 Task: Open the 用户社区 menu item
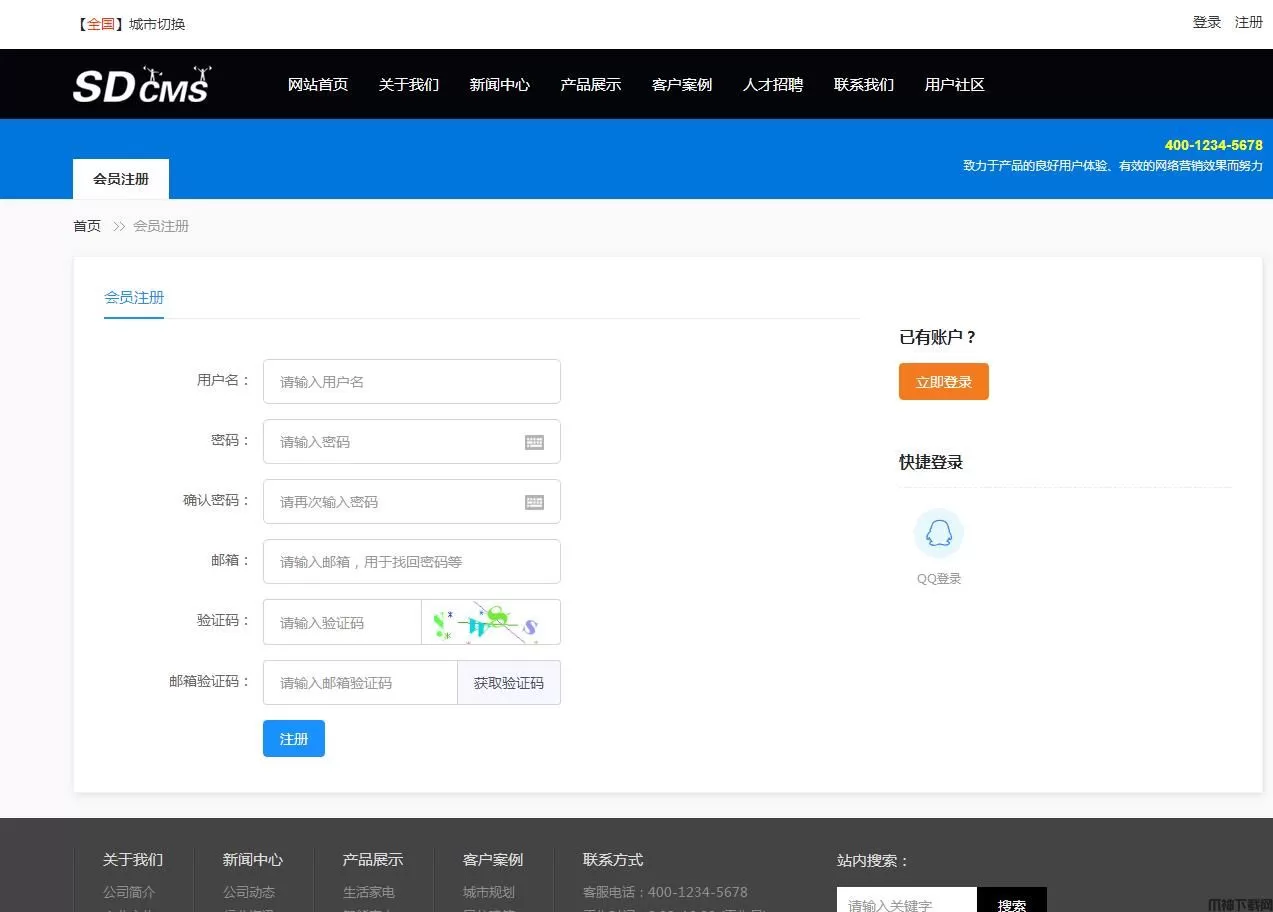pos(955,85)
